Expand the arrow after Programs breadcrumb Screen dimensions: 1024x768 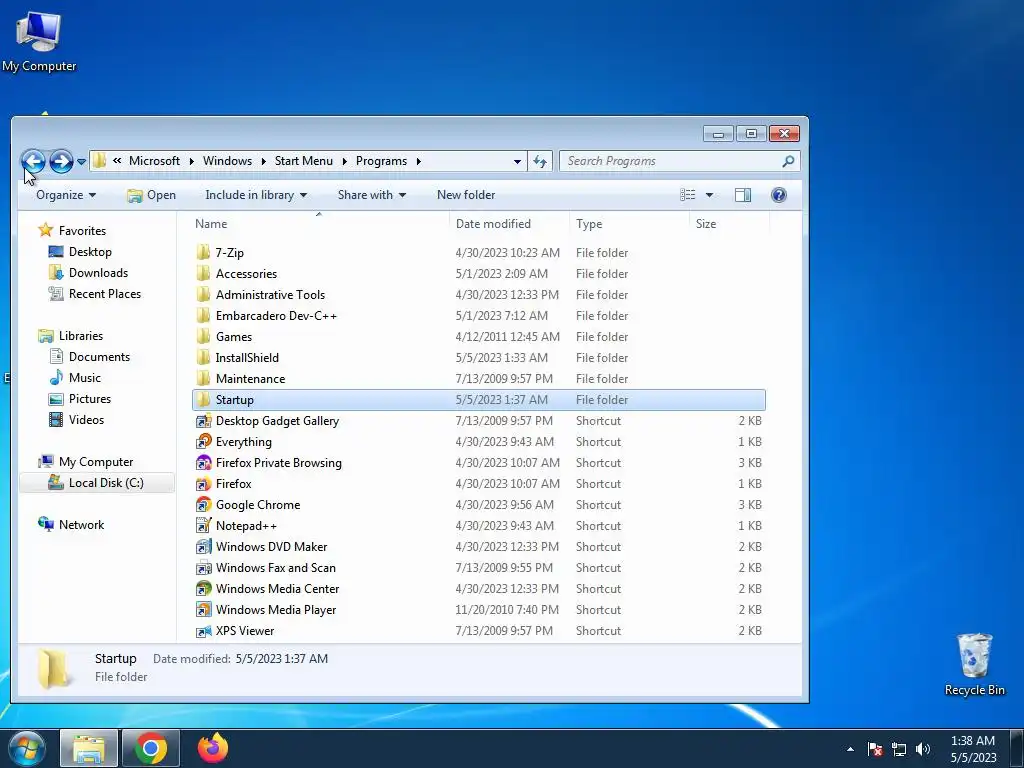[x=418, y=161]
